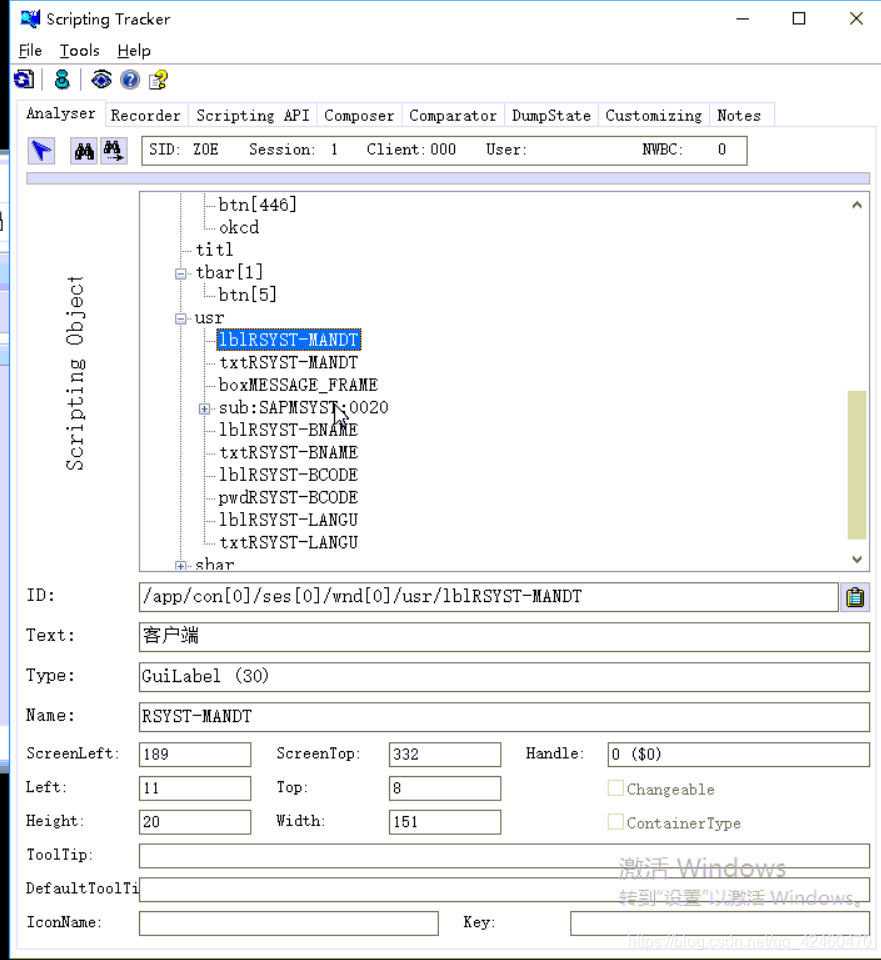Click the Find binoculars icon
Viewport: 881px width, 960px height.
83,150
